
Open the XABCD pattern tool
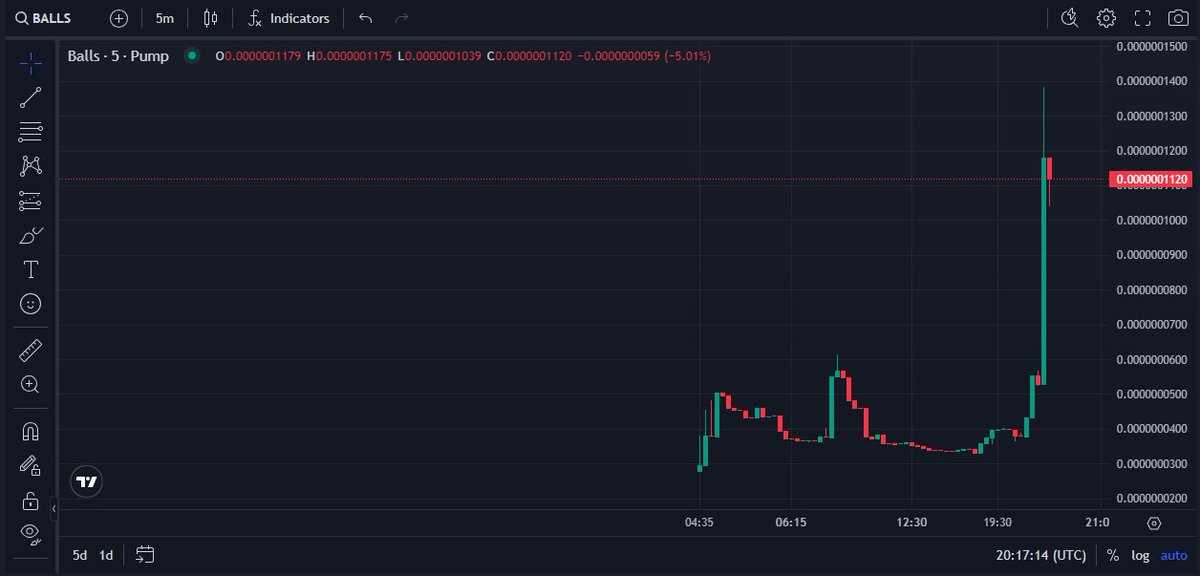click(30, 166)
